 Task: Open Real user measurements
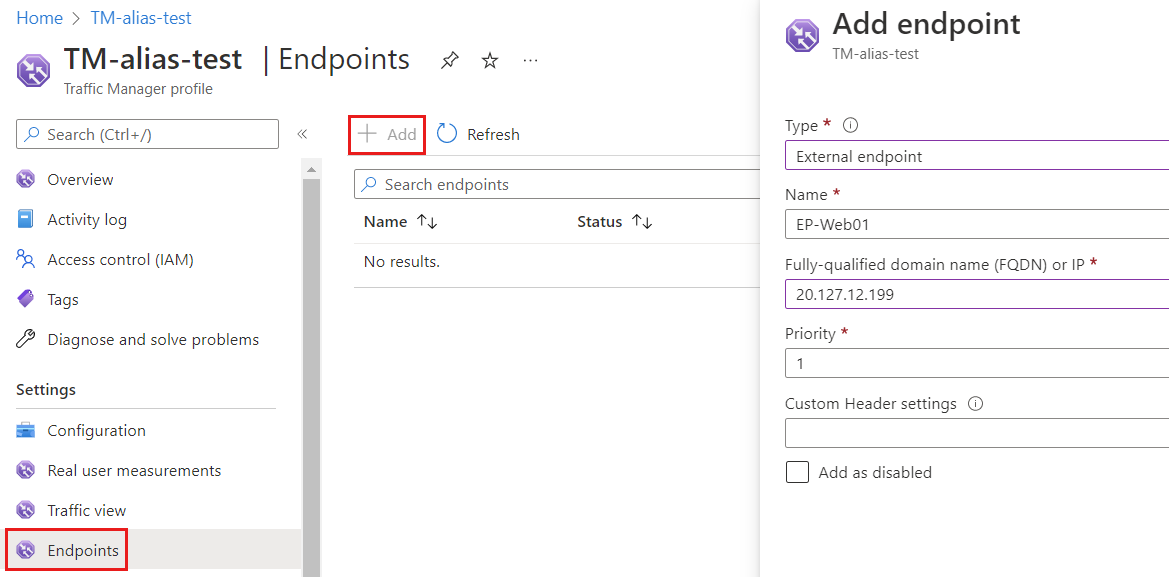tap(134, 471)
